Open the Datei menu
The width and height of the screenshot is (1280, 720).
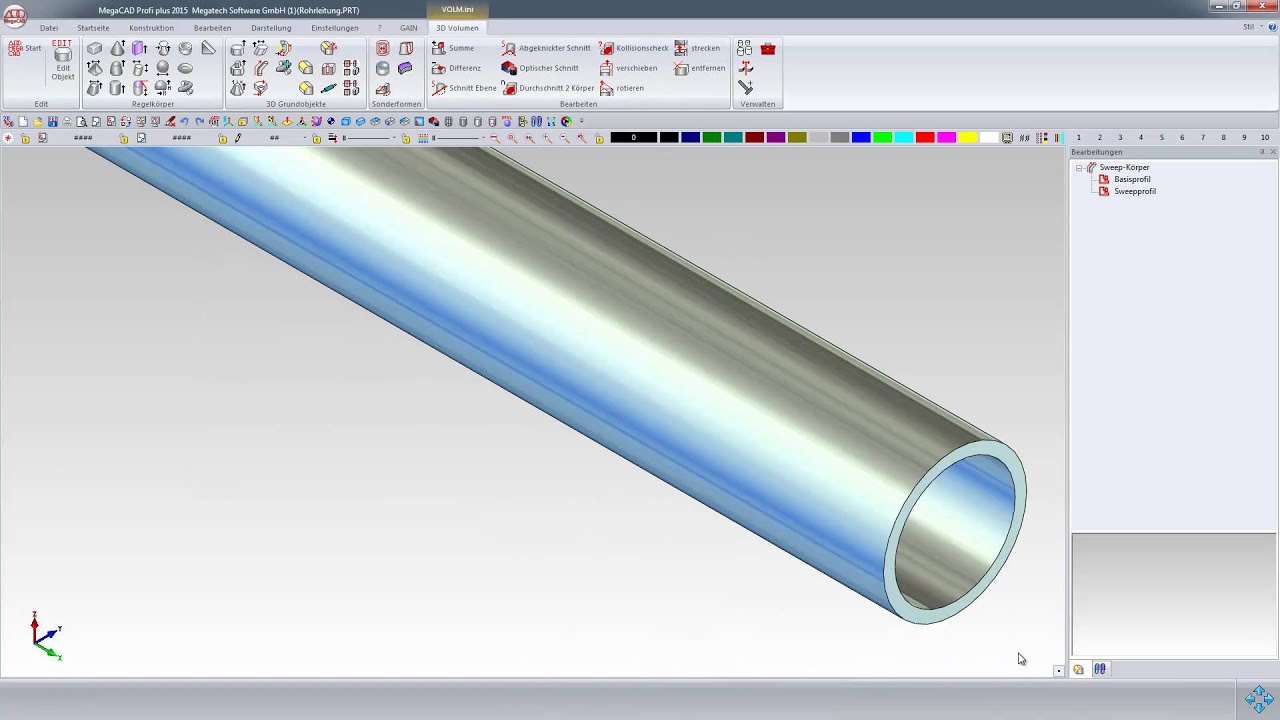click(x=49, y=28)
